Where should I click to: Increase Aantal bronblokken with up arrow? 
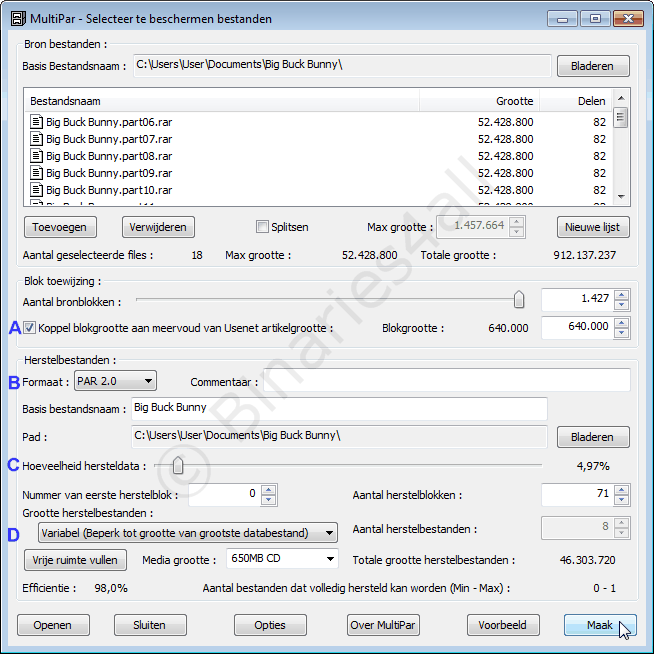pos(621,295)
